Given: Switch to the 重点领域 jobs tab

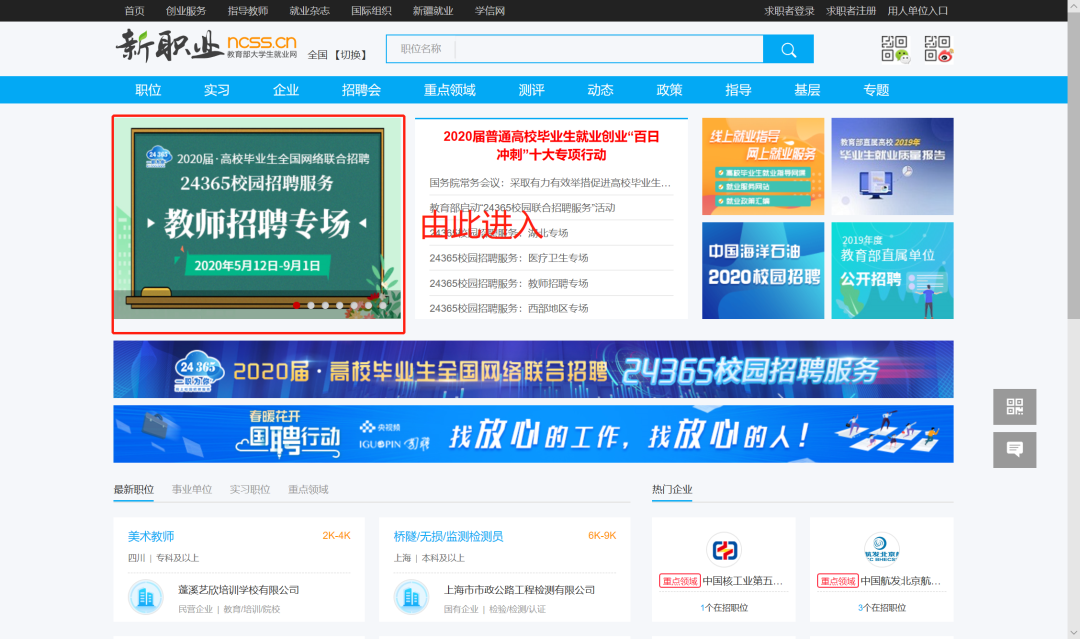Looking at the screenshot, I should (x=309, y=490).
